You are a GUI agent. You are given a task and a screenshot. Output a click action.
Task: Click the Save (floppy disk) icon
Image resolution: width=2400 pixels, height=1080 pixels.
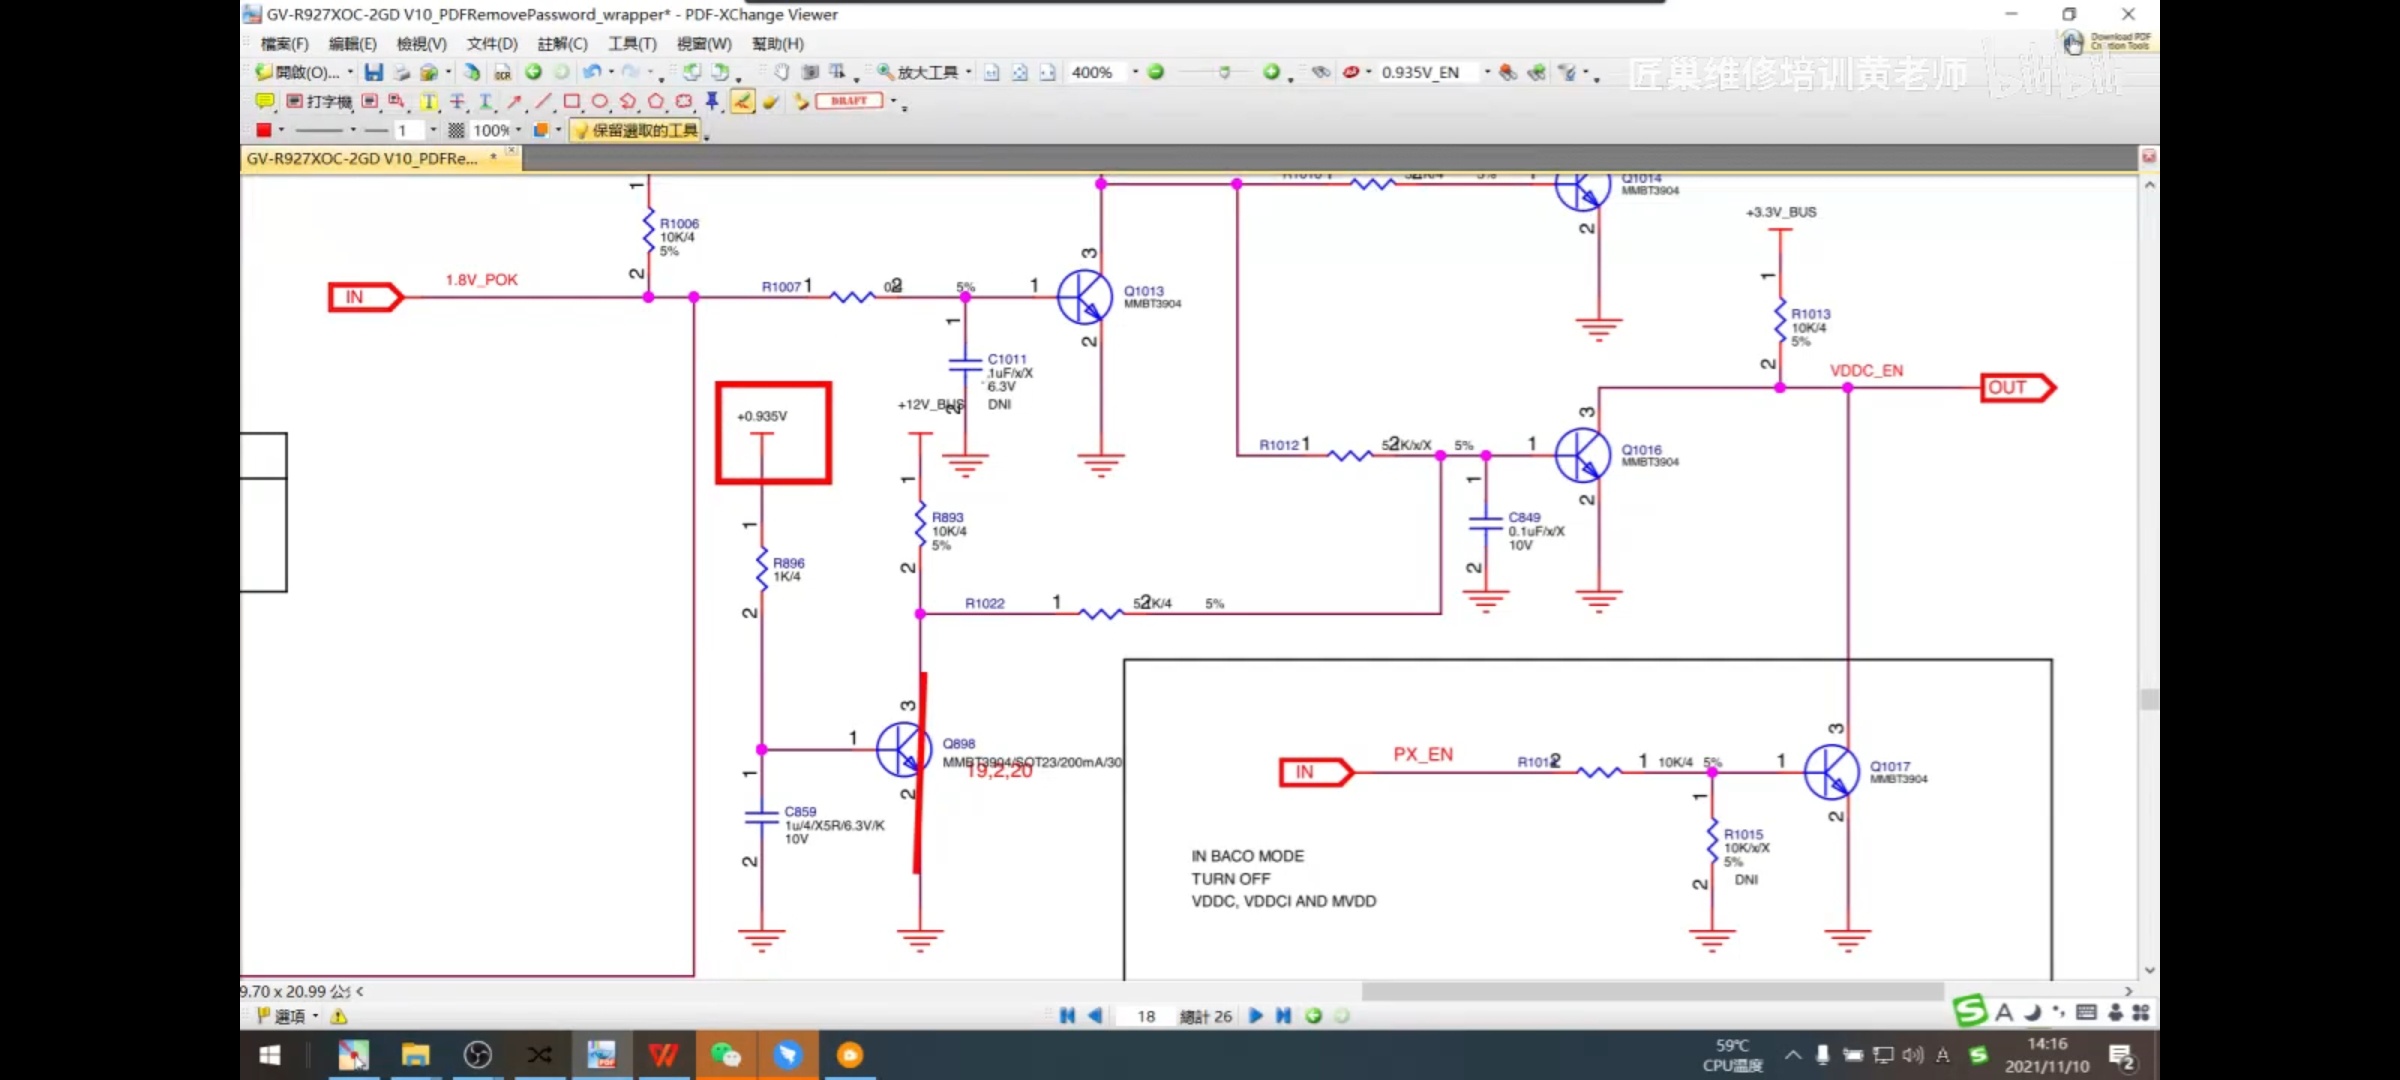pyautogui.click(x=373, y=72)
